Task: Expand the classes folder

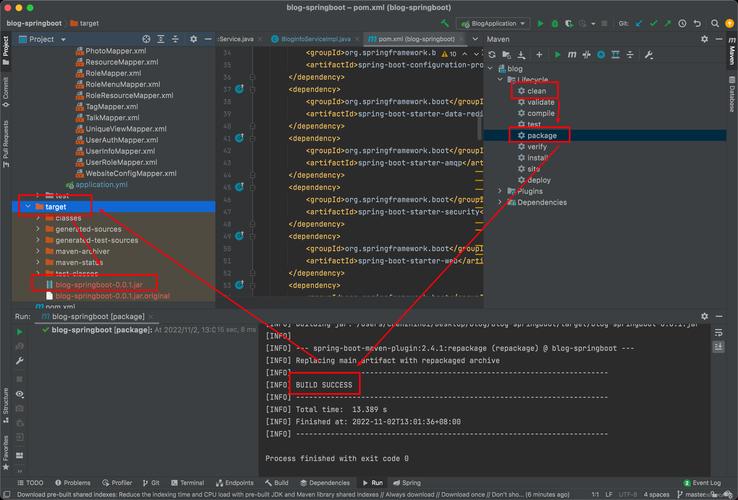Action: pyautogui.click(x=38, y=218)
